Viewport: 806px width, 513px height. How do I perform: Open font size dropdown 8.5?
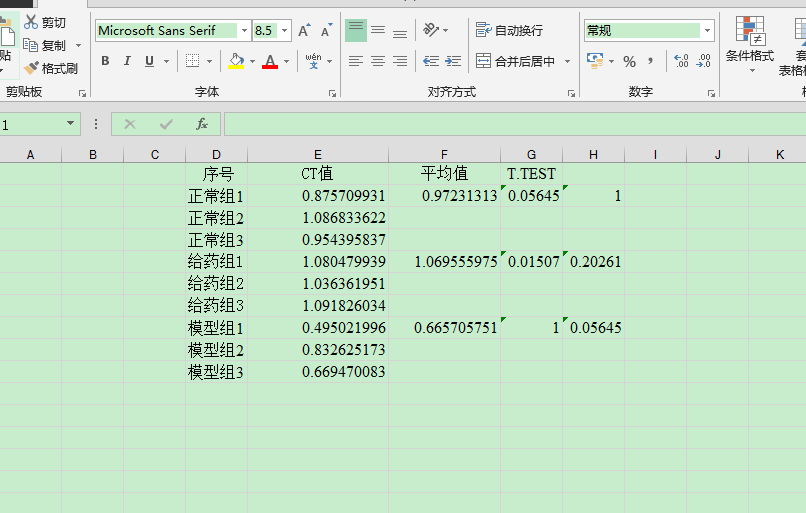point(284,31)
